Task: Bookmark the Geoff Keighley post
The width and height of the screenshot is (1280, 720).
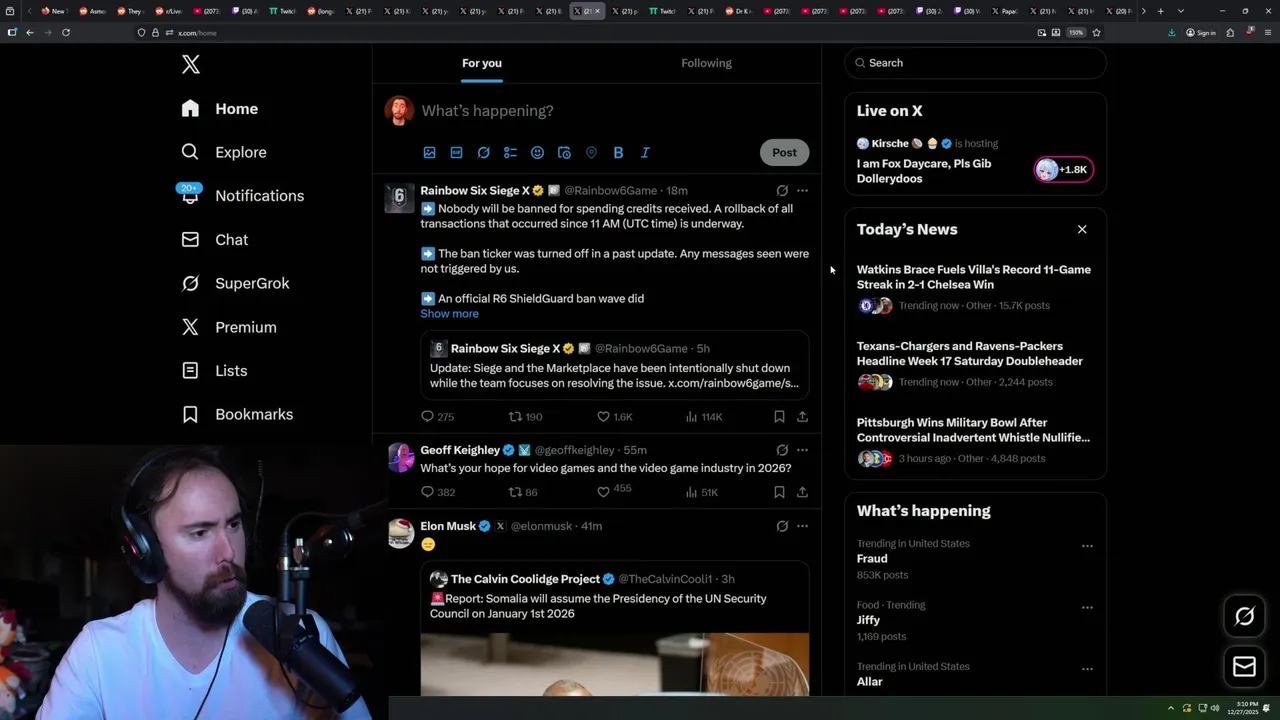Action: pyautogui.click(x=779, y=492)
